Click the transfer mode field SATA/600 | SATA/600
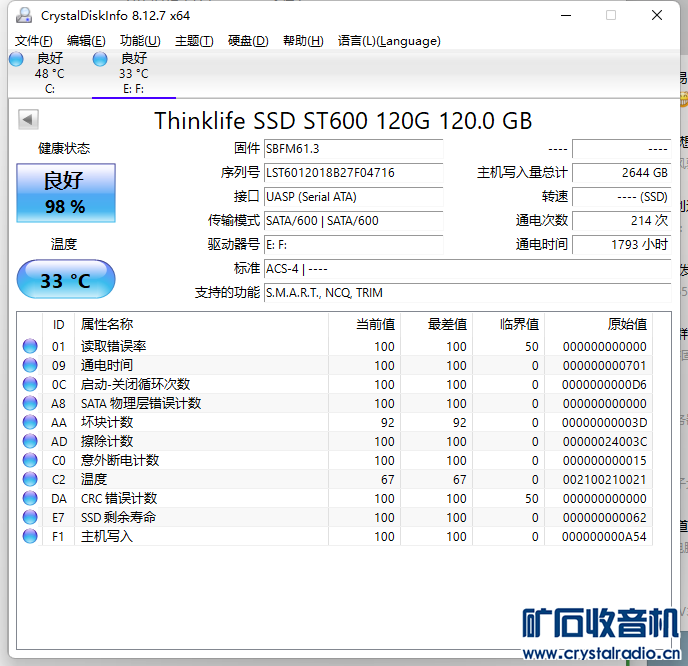The image size is (688, 666). (x=353, y=221)
